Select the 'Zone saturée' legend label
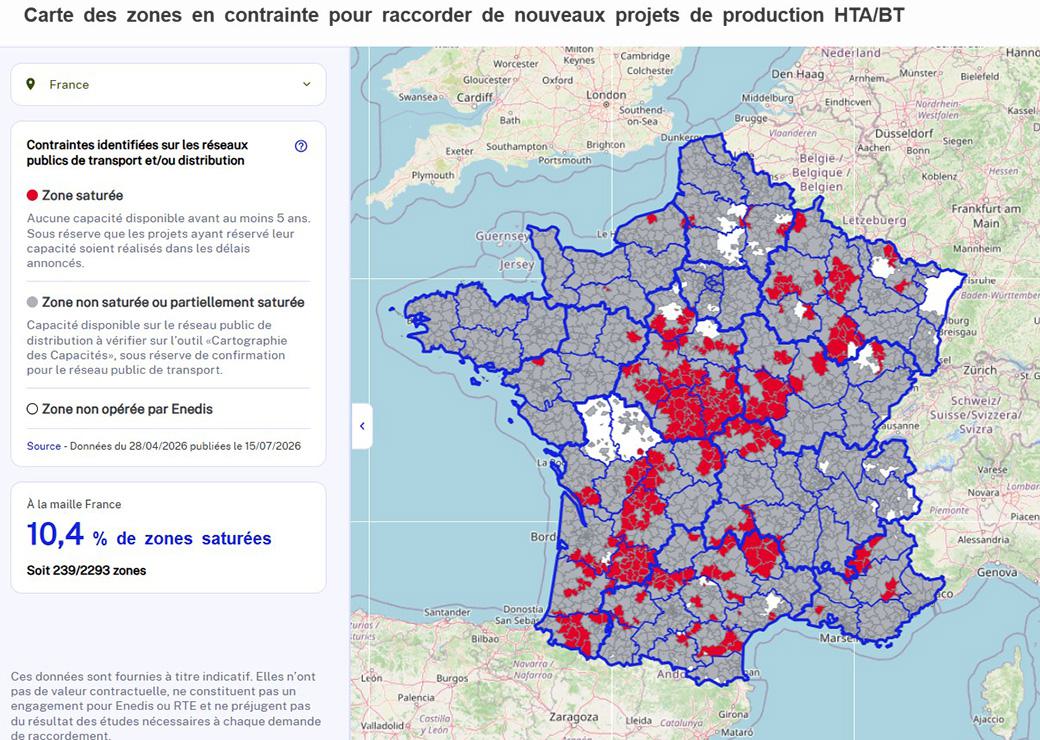 pos(82,196)
